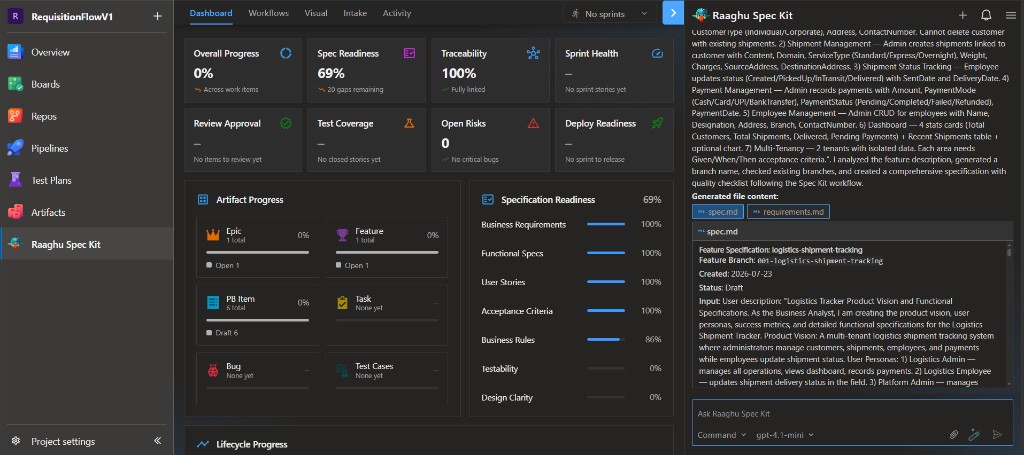
Task: Click the Review Approval check icon
Action: [x=285, y=123]
